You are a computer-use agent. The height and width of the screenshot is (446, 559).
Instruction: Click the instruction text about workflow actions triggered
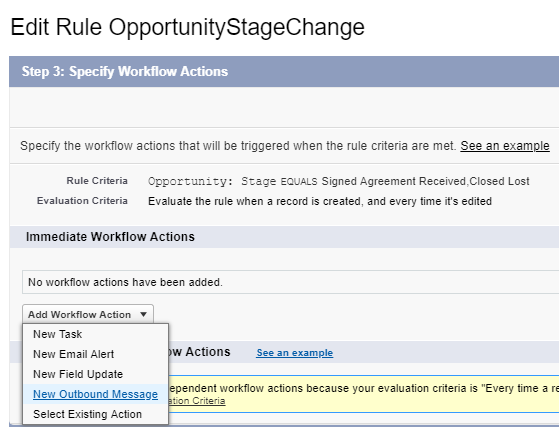[238, 146]
